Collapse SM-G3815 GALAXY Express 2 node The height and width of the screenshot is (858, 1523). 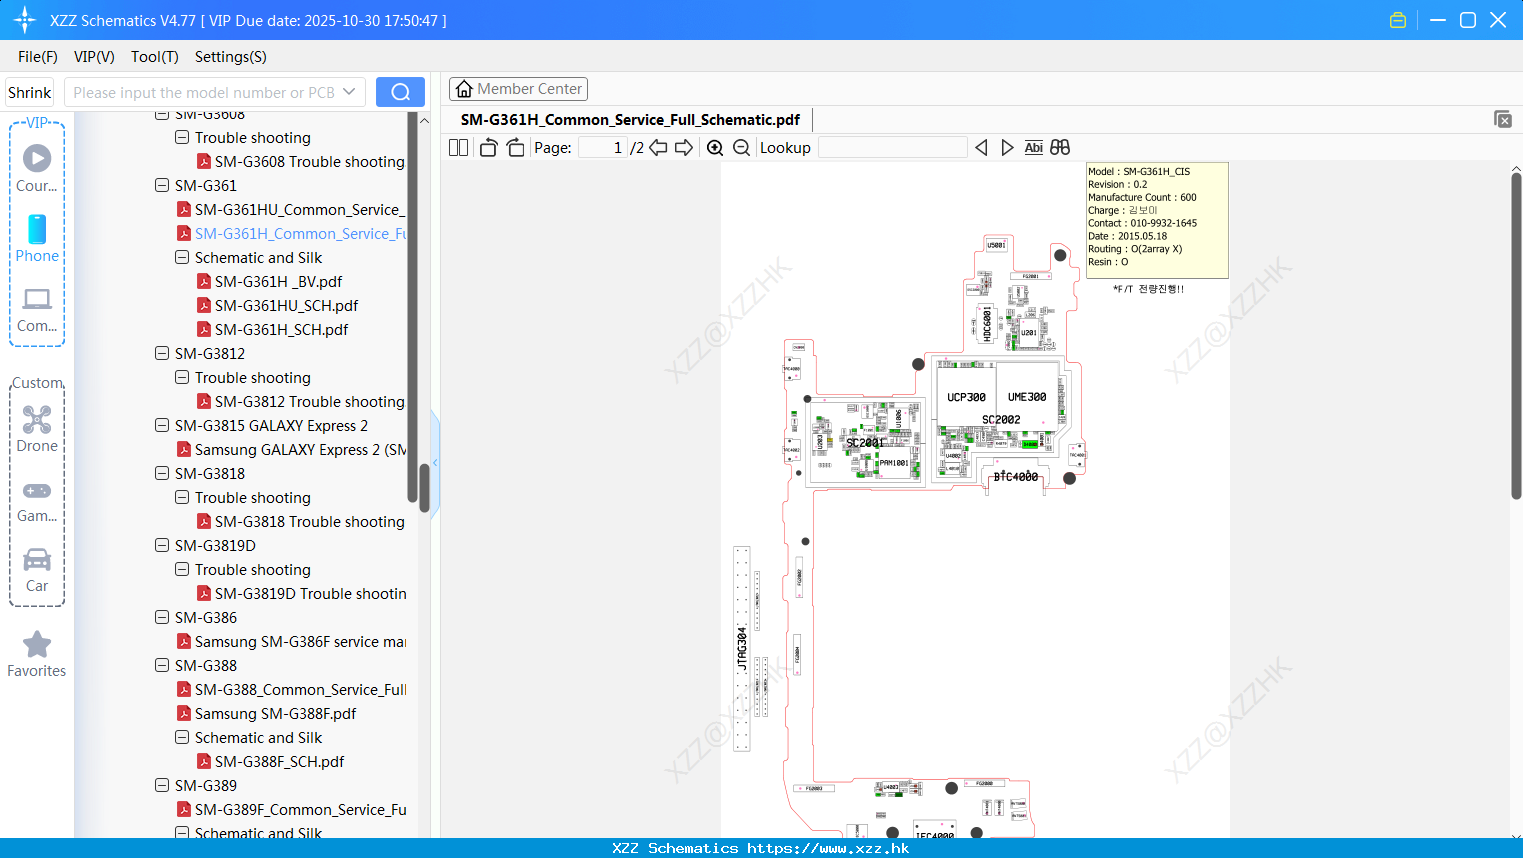tap(162, 425)
